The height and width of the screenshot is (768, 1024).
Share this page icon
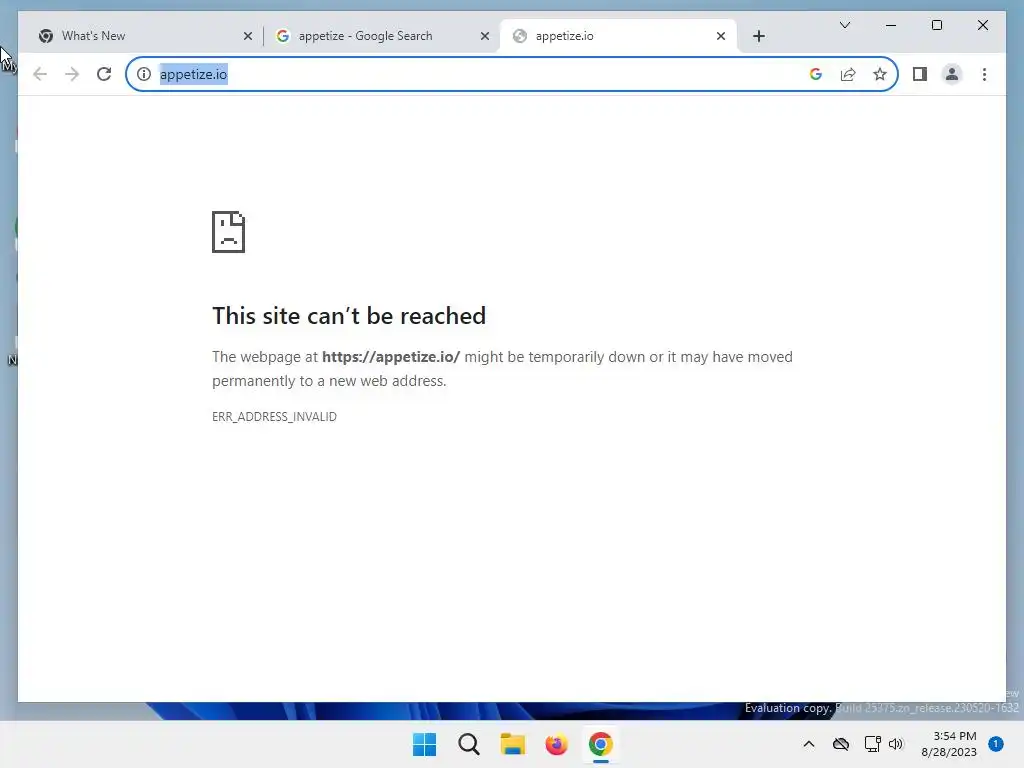pos(848,74)
